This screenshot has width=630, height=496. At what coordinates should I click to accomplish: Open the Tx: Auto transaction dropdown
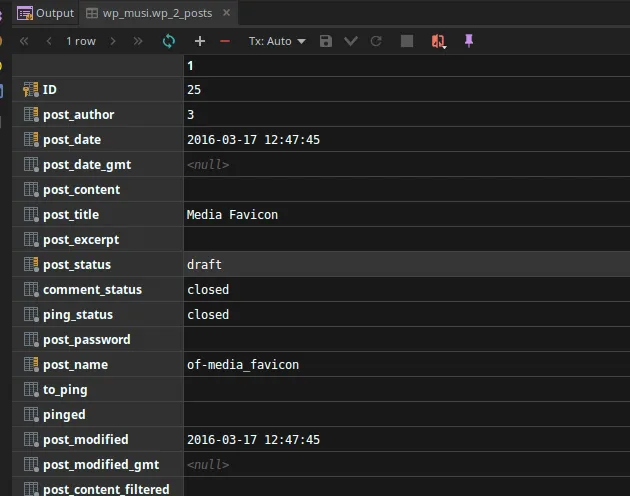[277, 41]
